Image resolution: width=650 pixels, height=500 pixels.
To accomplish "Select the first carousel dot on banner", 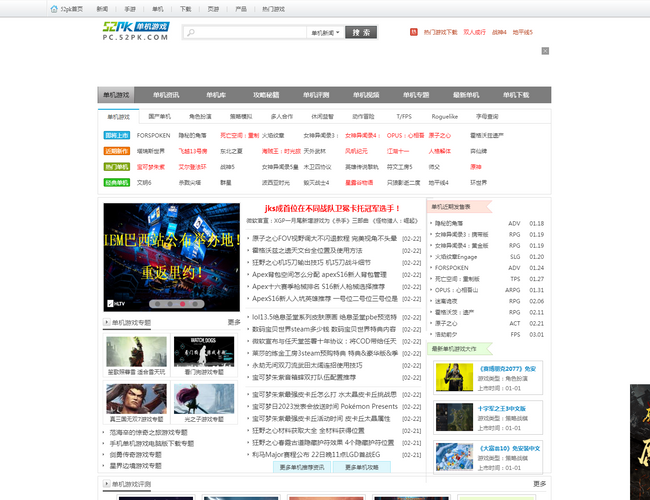I will [x=158, y=304].
